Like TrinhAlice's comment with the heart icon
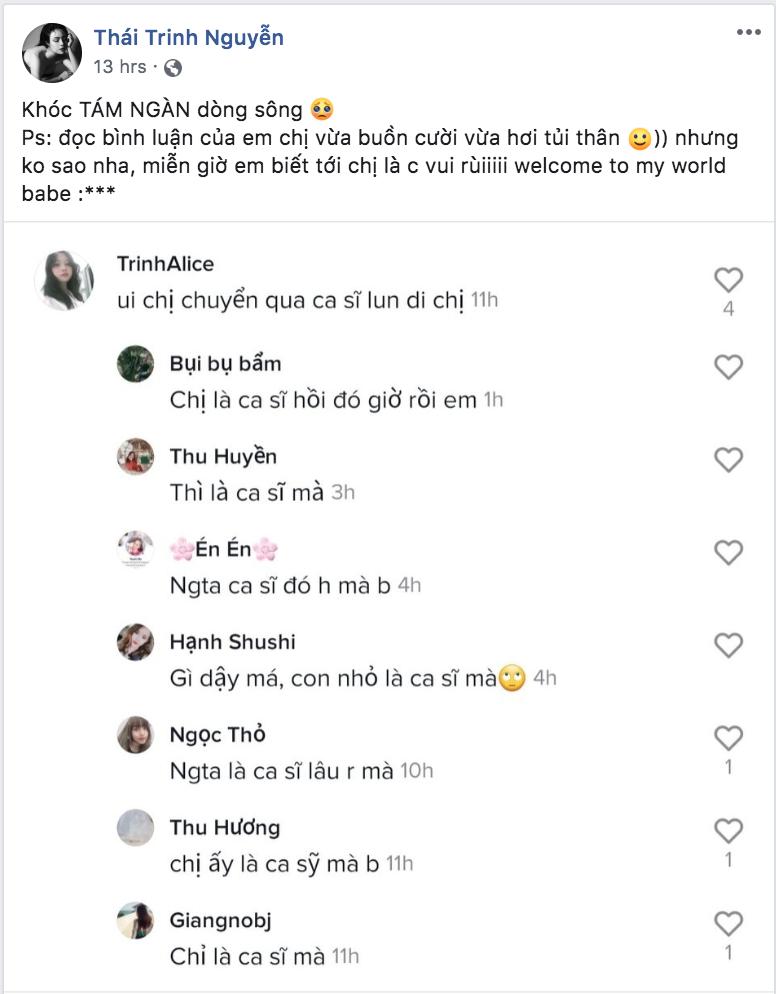The width and height of the screenshot is (776, 994). pyautogui.click(x=730, y=281)
